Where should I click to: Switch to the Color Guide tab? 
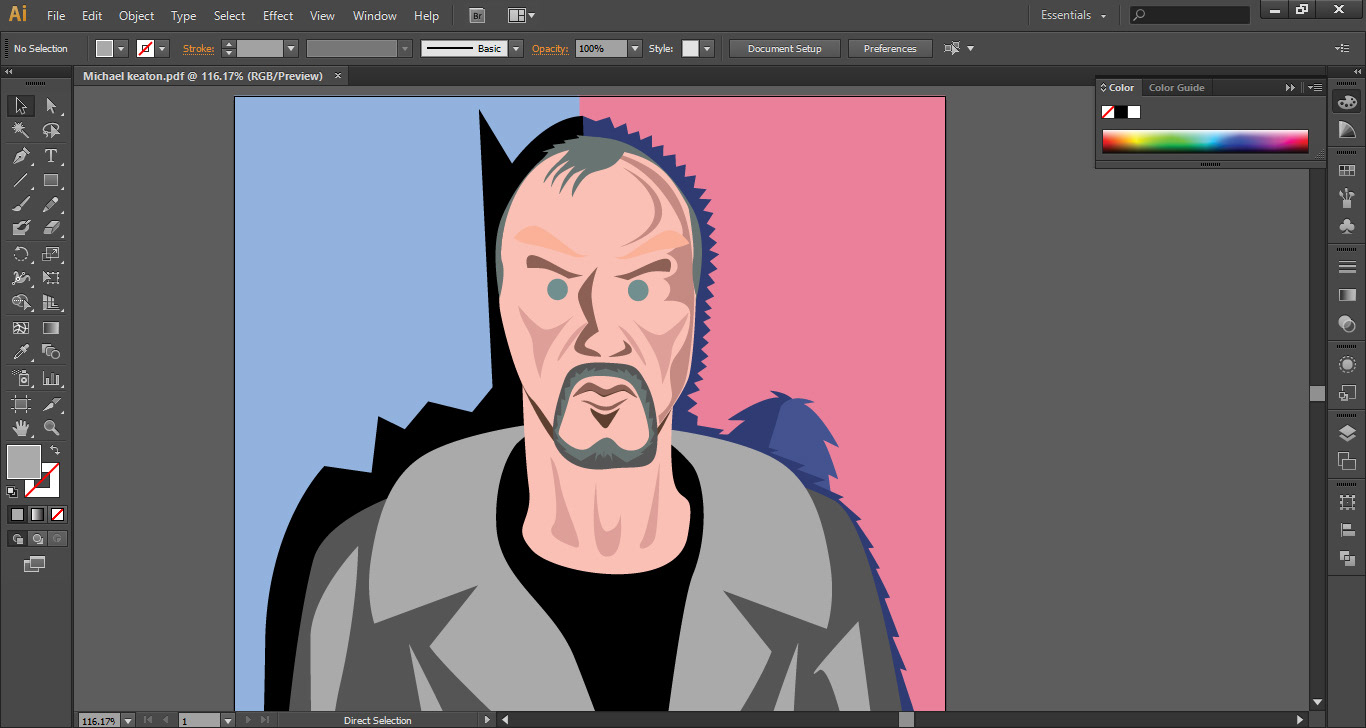point(1176,88)
